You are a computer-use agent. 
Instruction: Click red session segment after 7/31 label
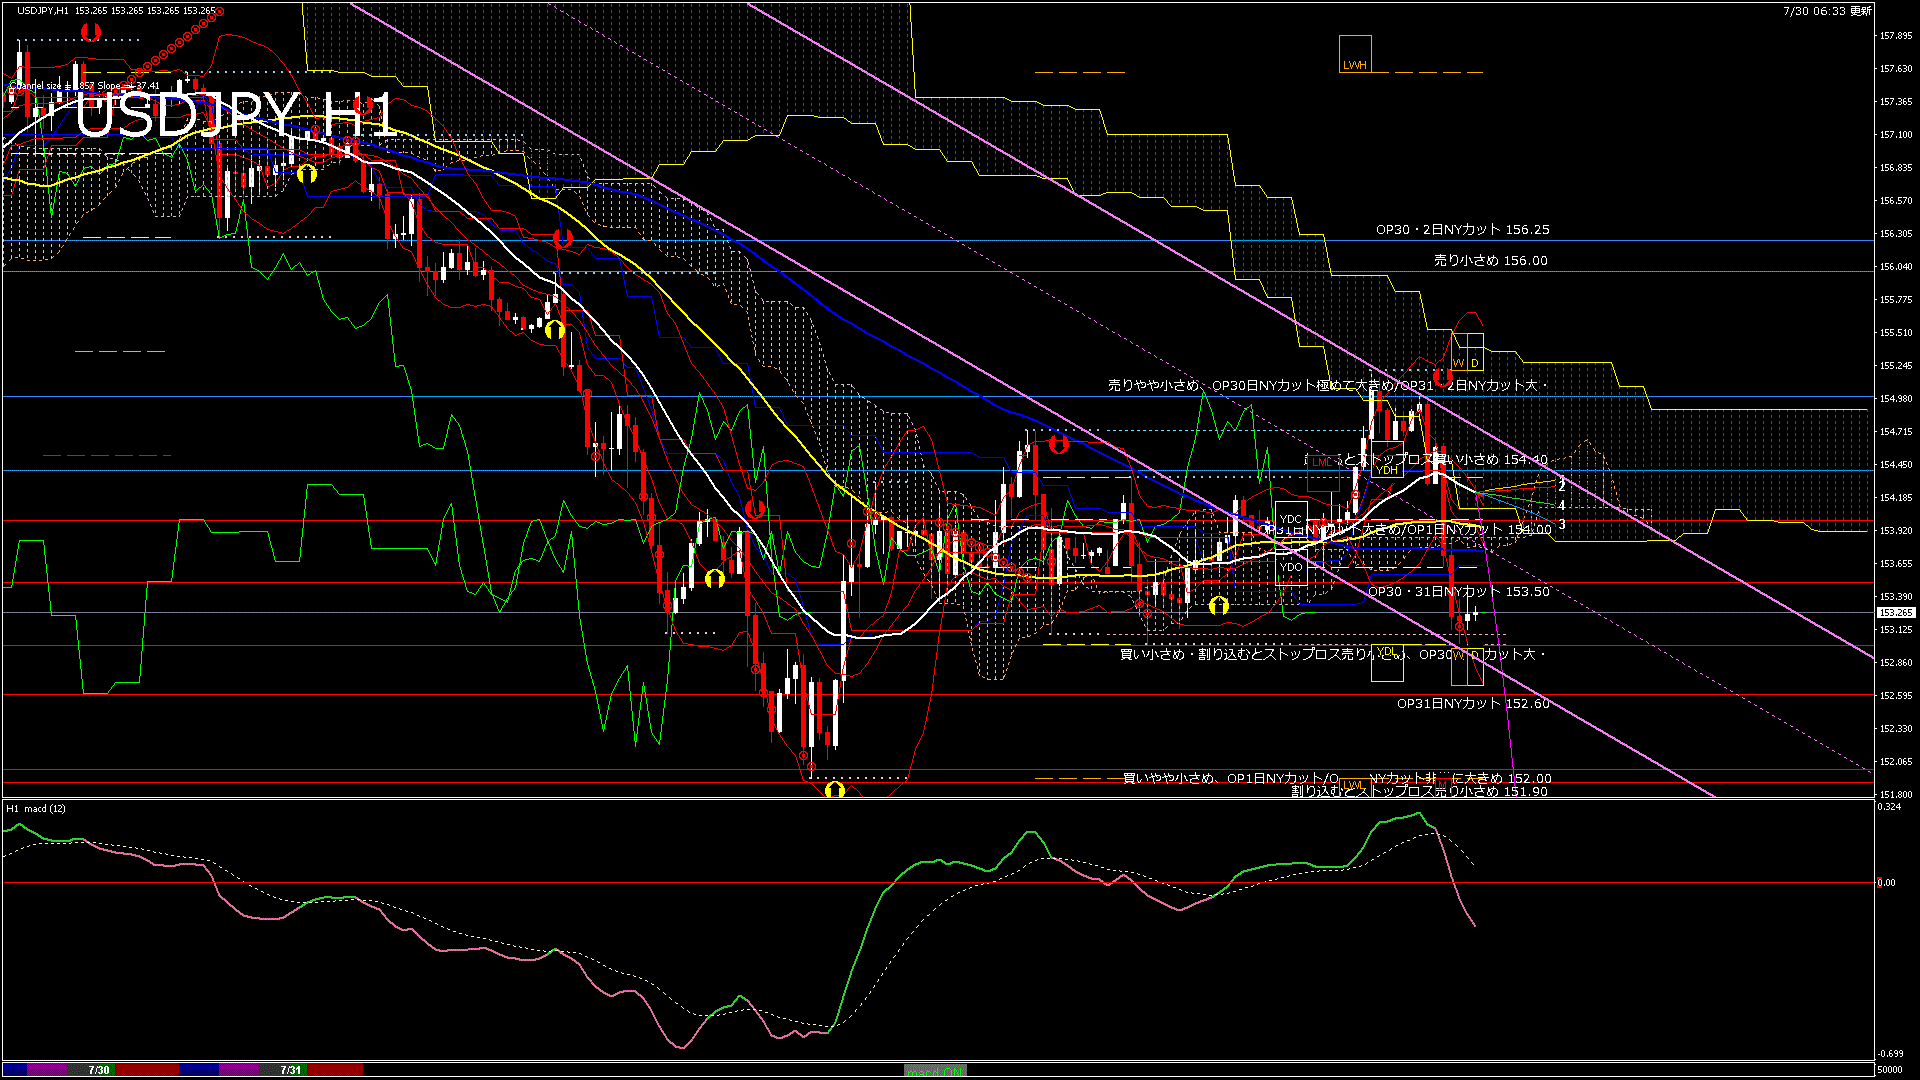pos(335,1070)
